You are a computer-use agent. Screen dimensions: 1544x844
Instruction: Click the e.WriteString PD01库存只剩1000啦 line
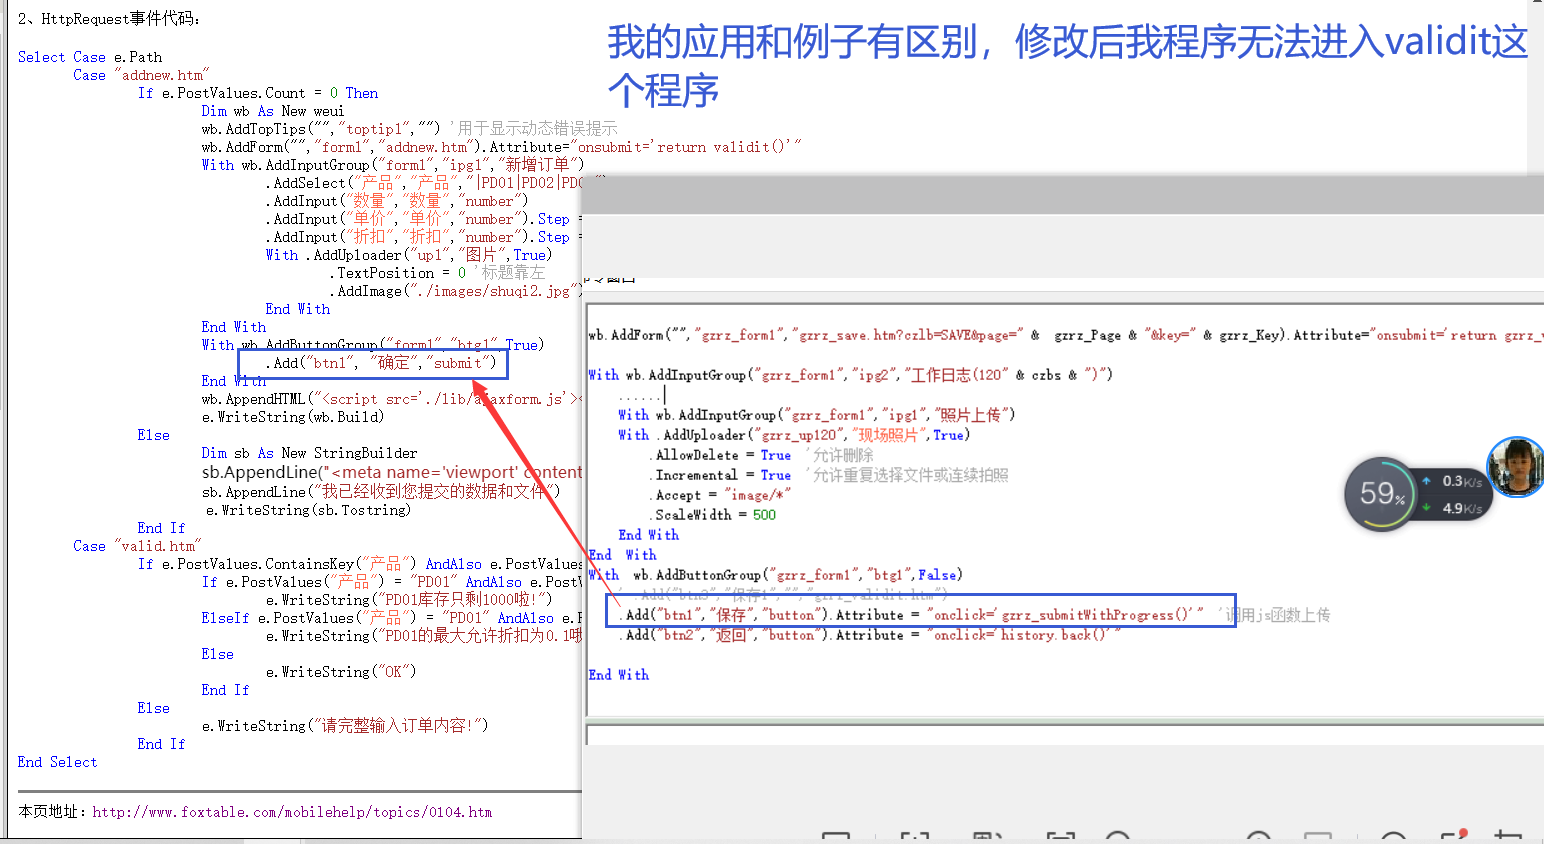coord(409,600)
